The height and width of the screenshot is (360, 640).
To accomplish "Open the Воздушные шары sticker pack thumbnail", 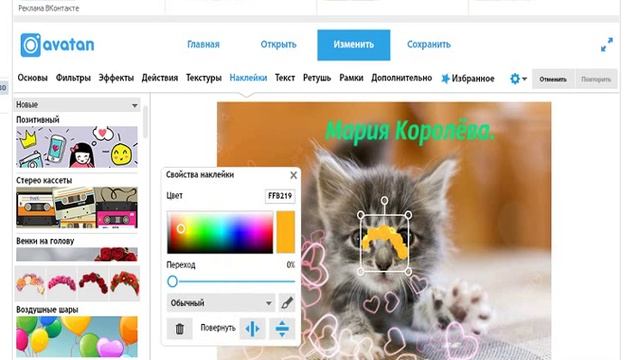I will point(77,337).
